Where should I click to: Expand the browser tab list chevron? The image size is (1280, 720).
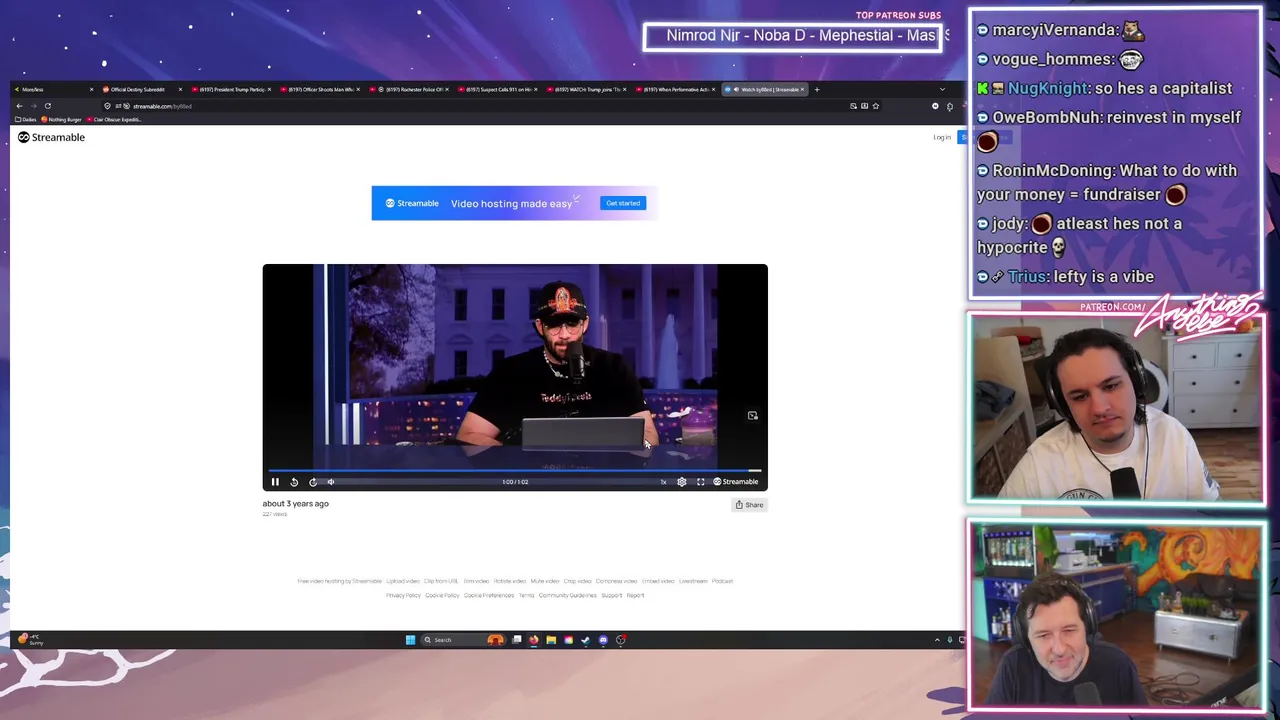(942, 90)
